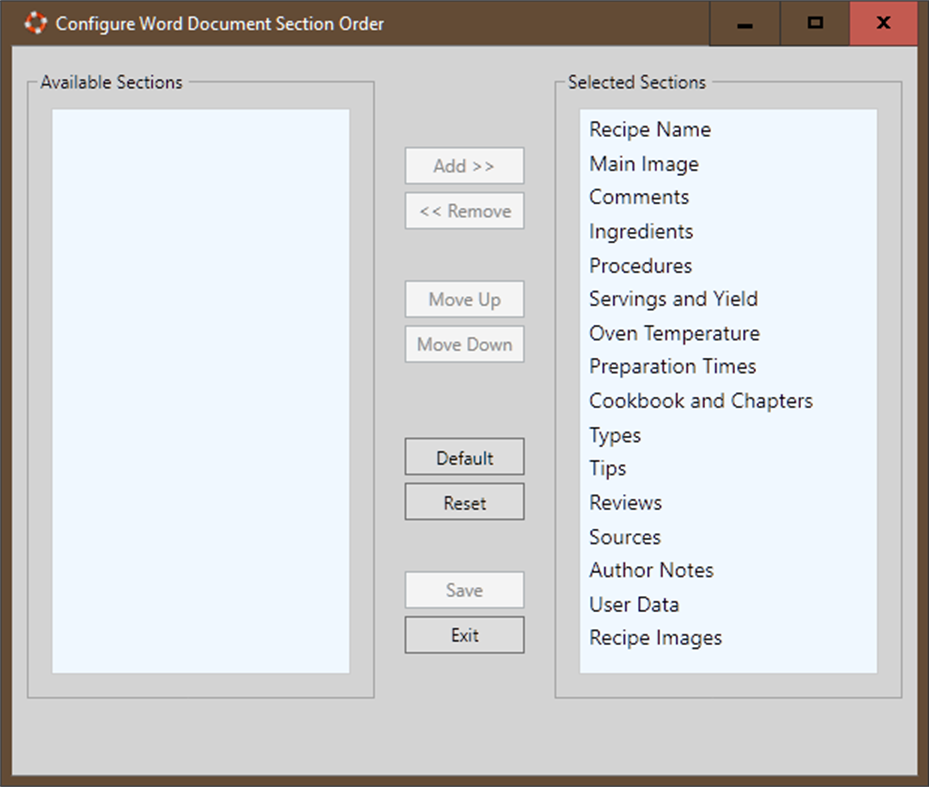Viewport: 929px width, 787px height.
Task: Click the Add >> button
Action: [x=464, y=165]
